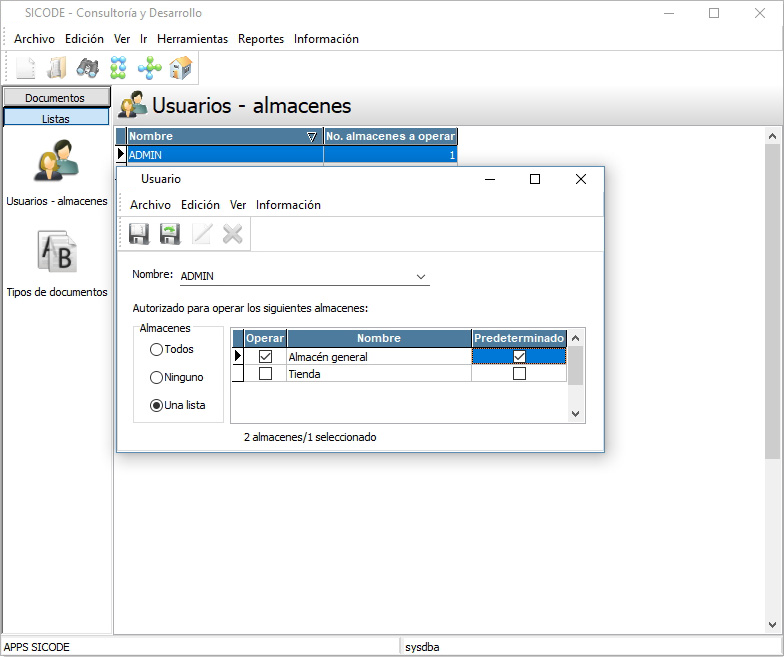This screenshot has height=657, width=784.
Task: Click the open folder icon in main toolbar
Action: click(x=56, y=68)
